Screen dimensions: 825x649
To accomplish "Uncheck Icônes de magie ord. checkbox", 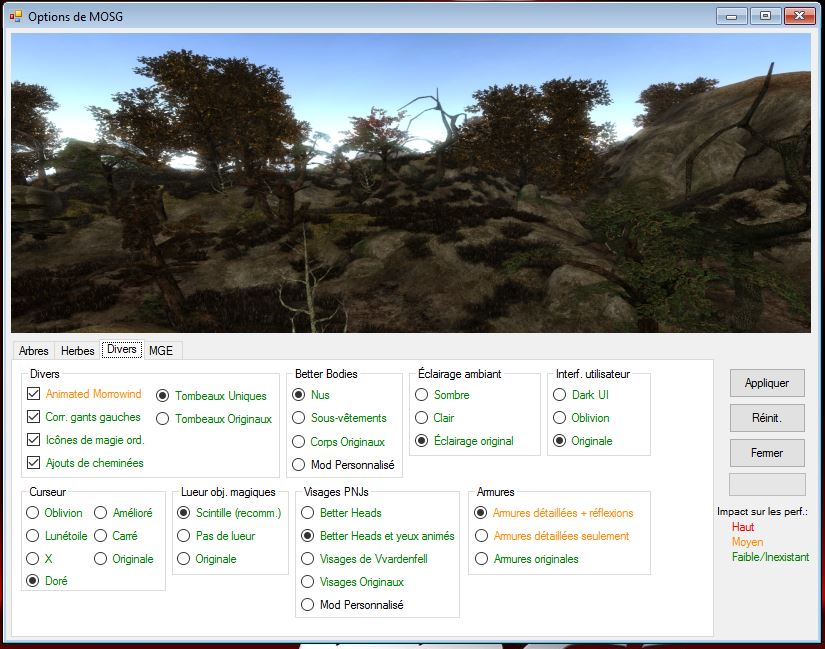I will pos(34,440).
